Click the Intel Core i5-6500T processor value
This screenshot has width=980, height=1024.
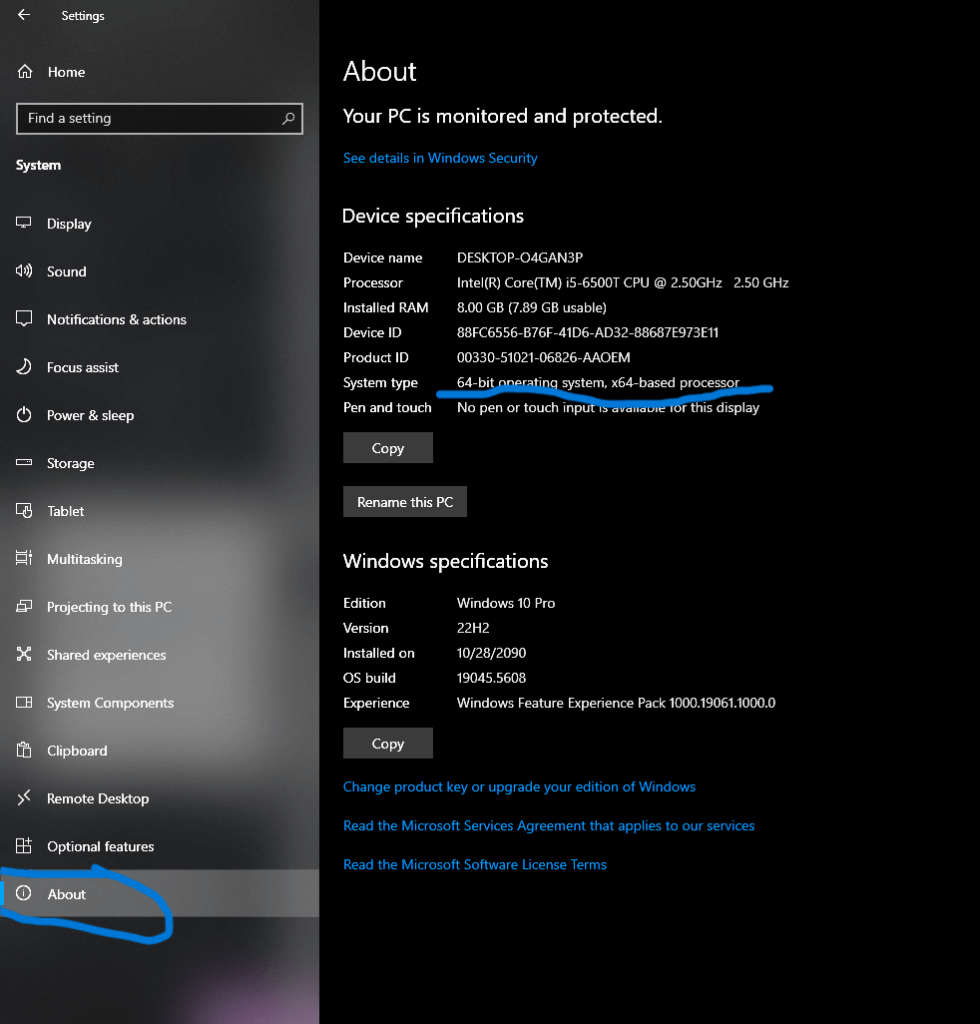pyautogui.click(x=622, y=282)
